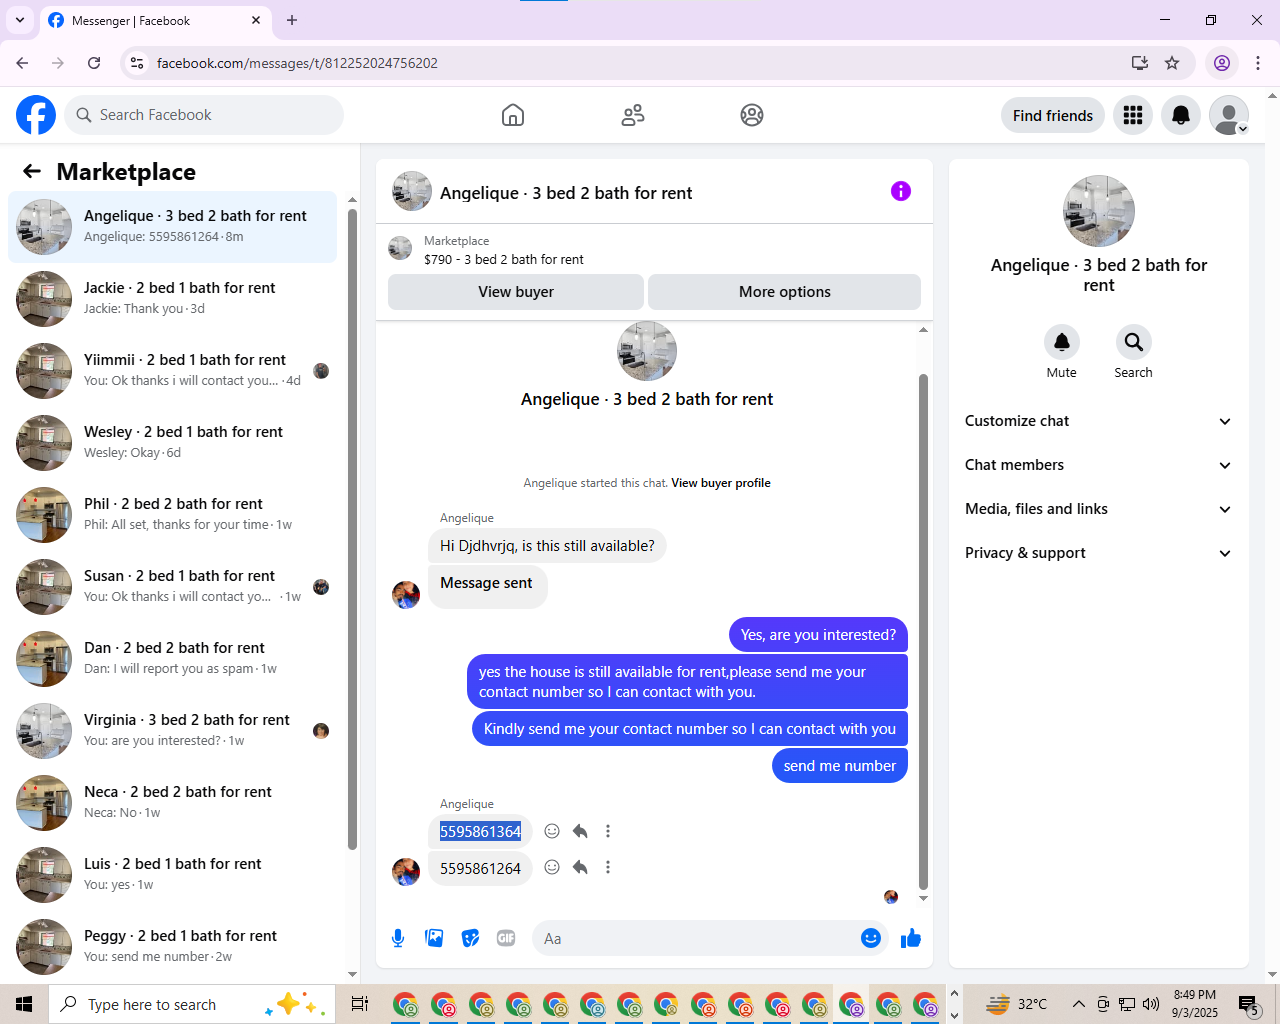Screen dimensions: 1280x1024
Task: Click More options button
Action: click(x=785, y=292)
